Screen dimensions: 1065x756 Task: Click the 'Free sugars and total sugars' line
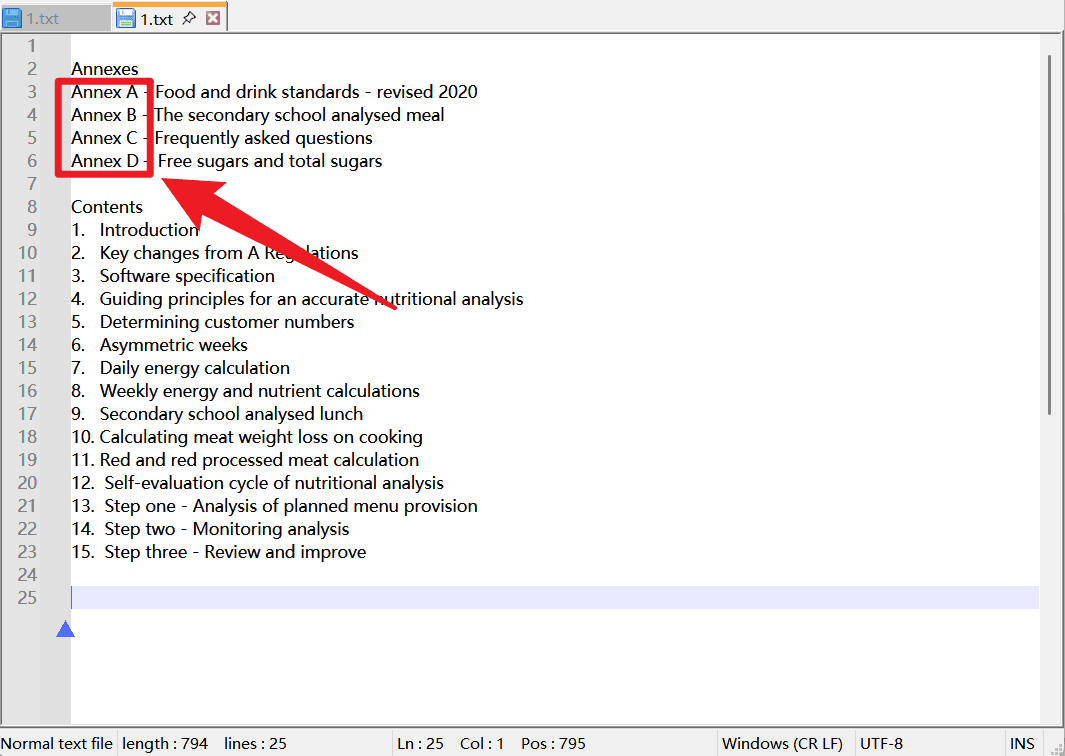270,161
